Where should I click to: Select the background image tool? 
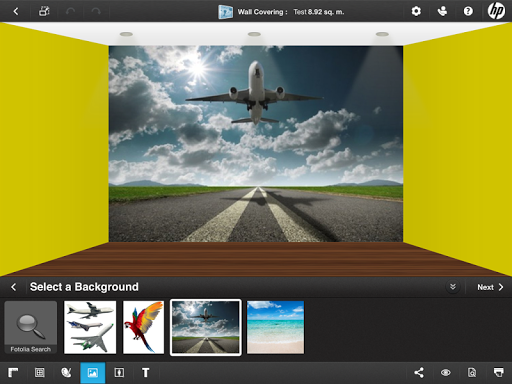click(x=93, y=373)
